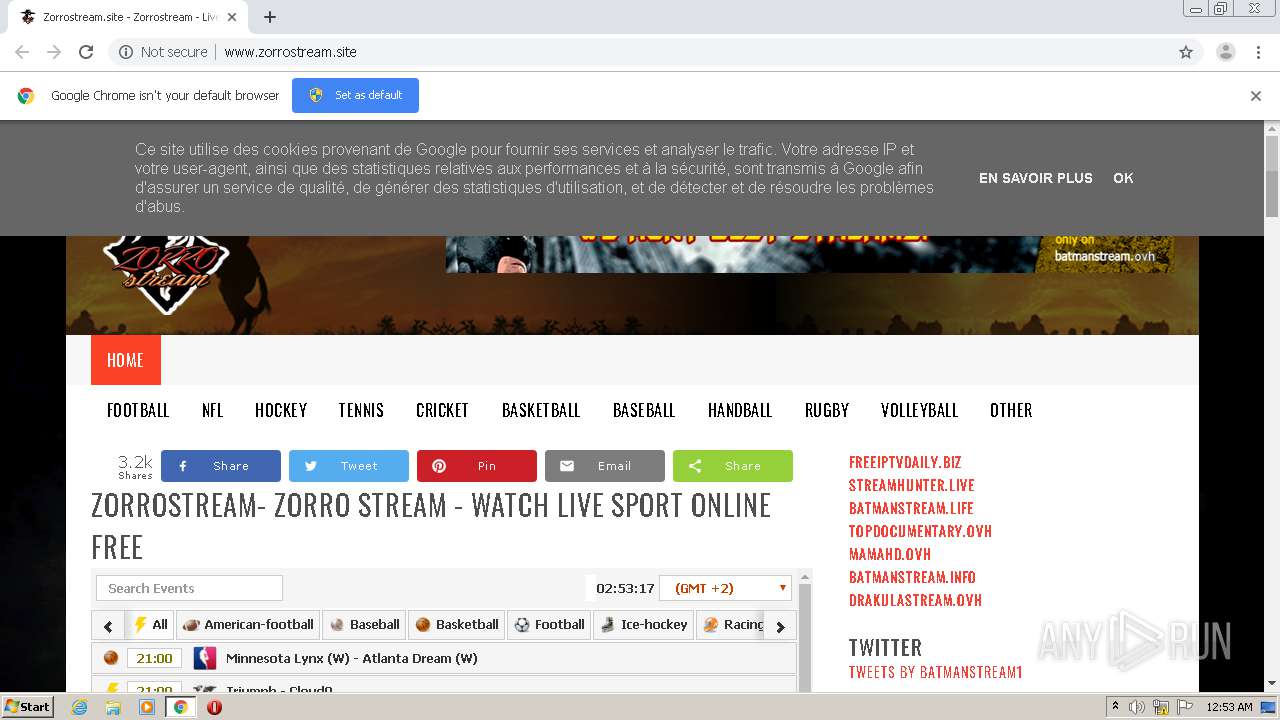Screen dimensions: 1280x720
Task: View the Not secure site info
Action: (x=163, y=52)
